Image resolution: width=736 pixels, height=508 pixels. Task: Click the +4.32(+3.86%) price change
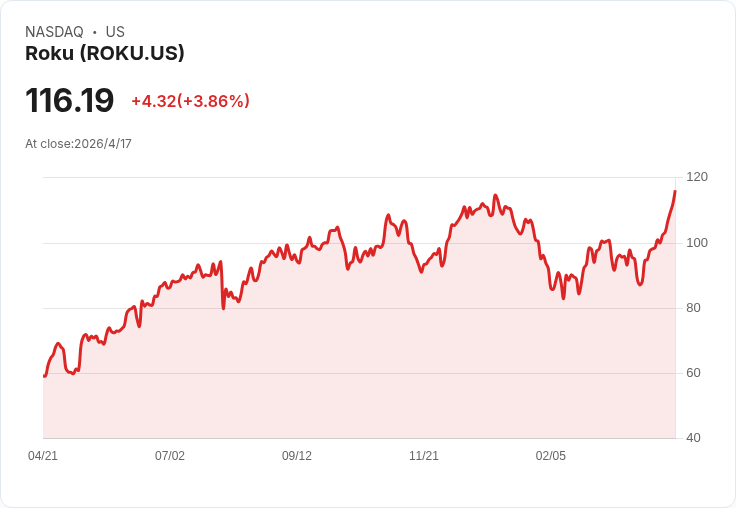(190, 101)
